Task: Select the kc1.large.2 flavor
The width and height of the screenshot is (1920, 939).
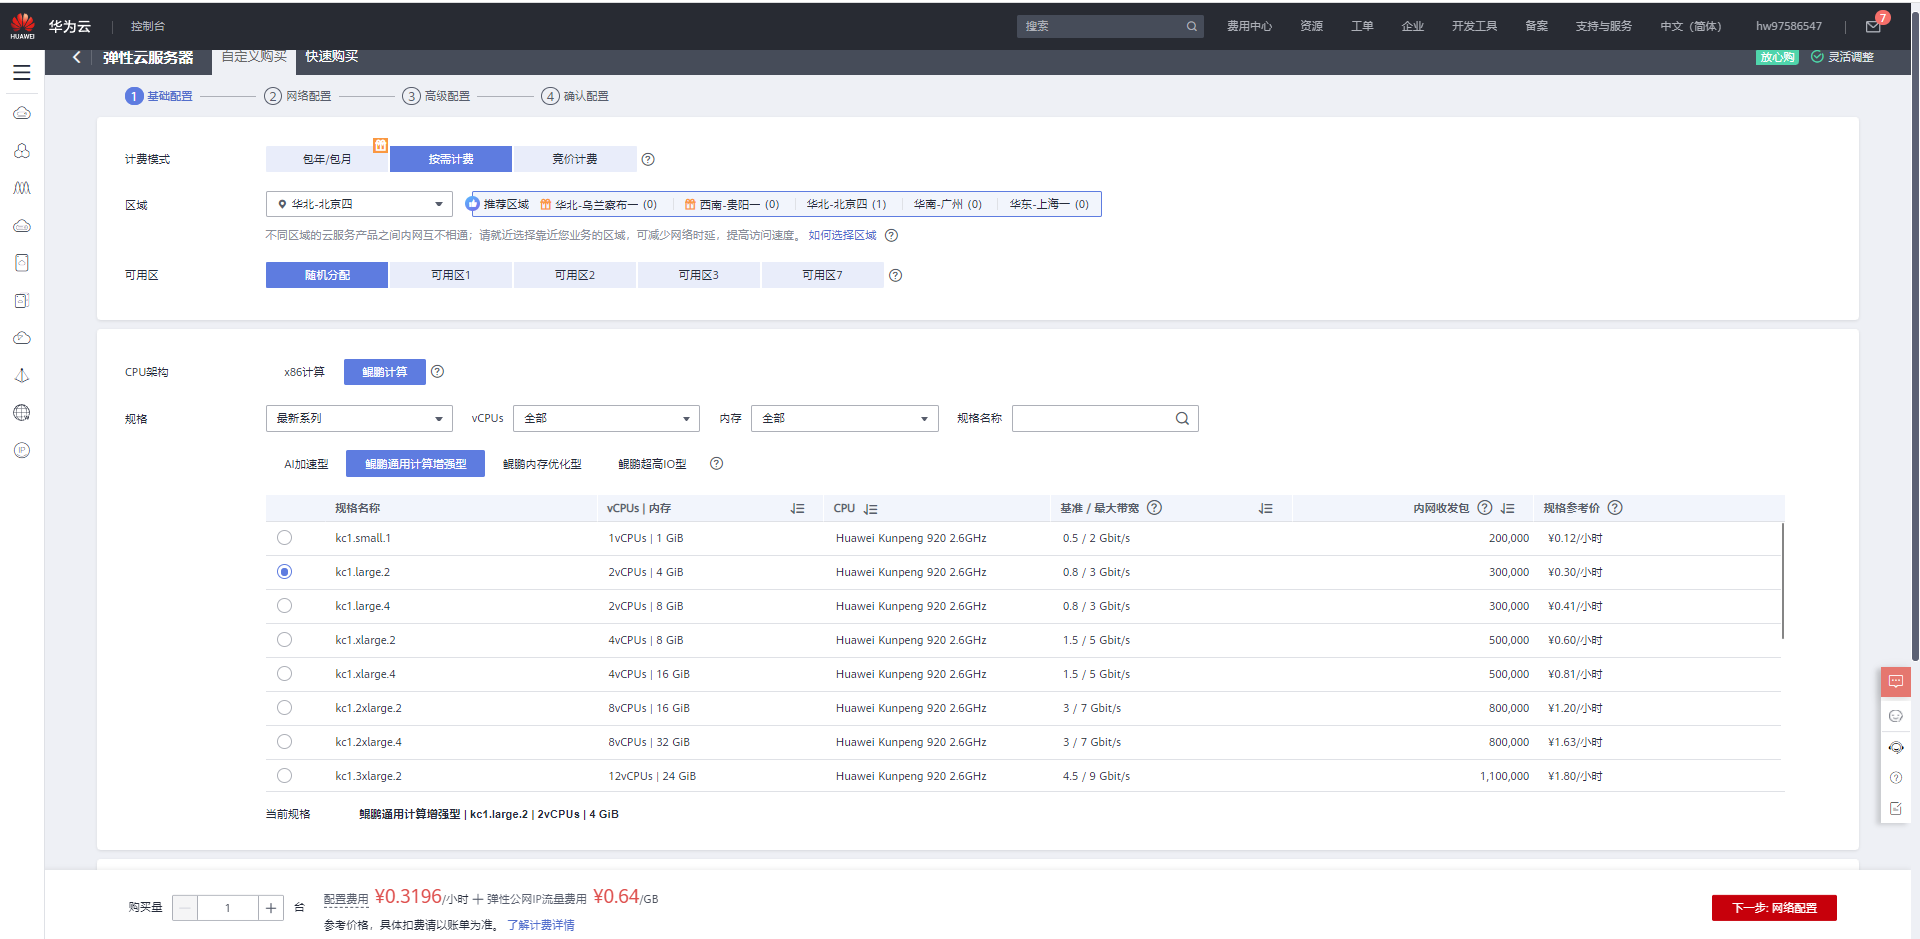Action: [x=285, y=572]
